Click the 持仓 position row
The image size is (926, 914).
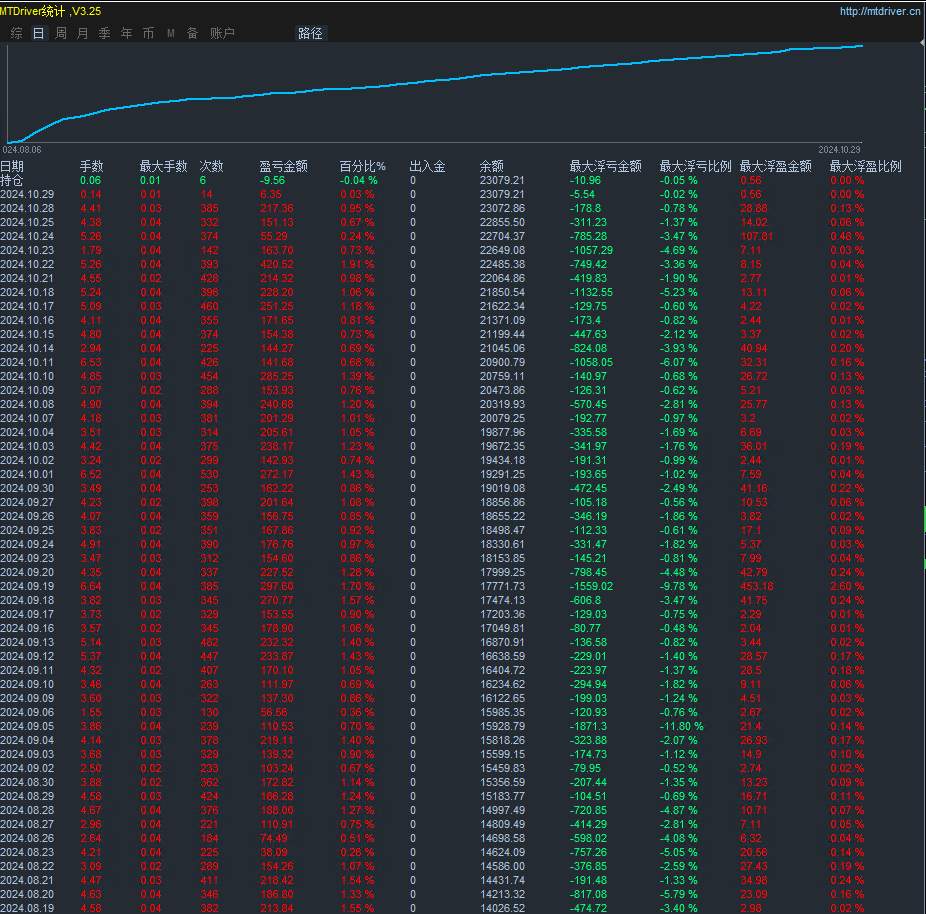click(12, 180)
